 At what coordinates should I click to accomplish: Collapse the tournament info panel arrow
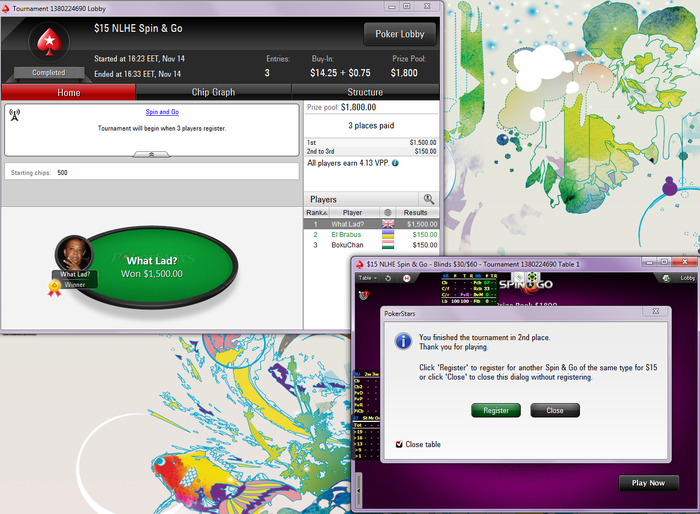151,154
